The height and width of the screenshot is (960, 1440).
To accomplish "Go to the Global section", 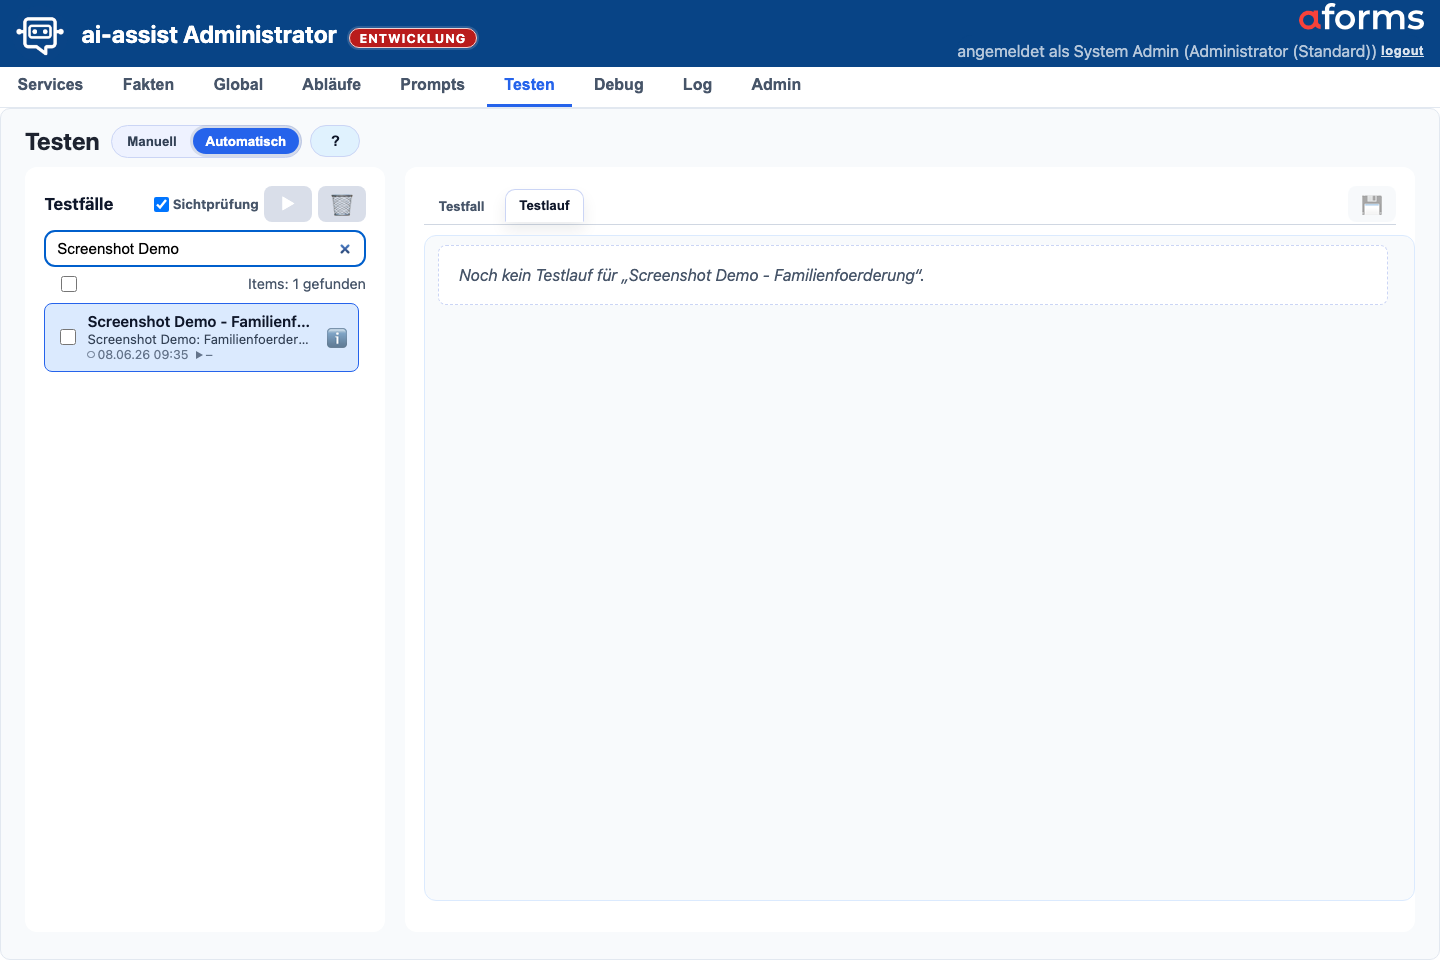I will coord(238,85).
